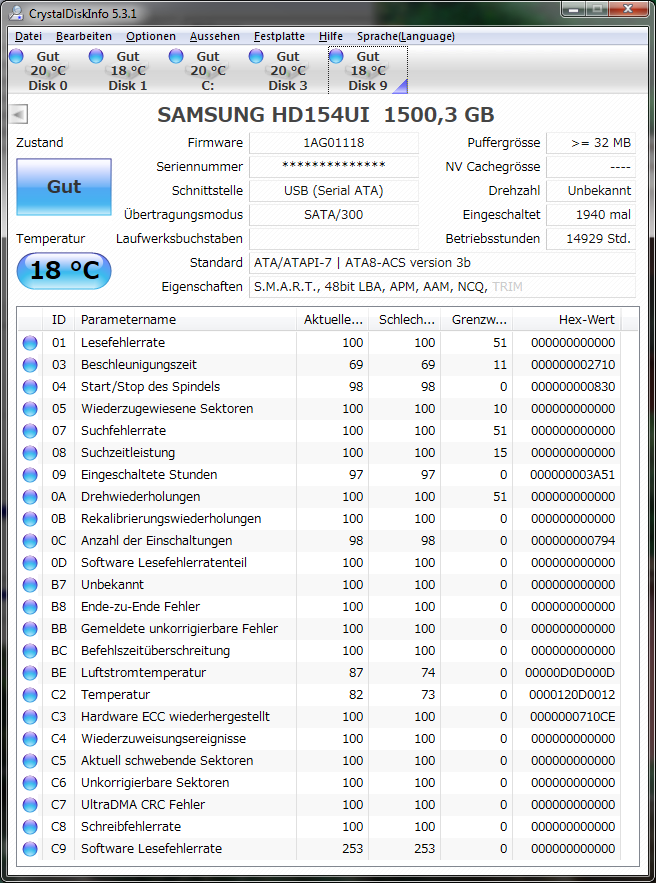Click the Puffergrösse value >= 32 MB
656x883 pixels.
point(591,143)
